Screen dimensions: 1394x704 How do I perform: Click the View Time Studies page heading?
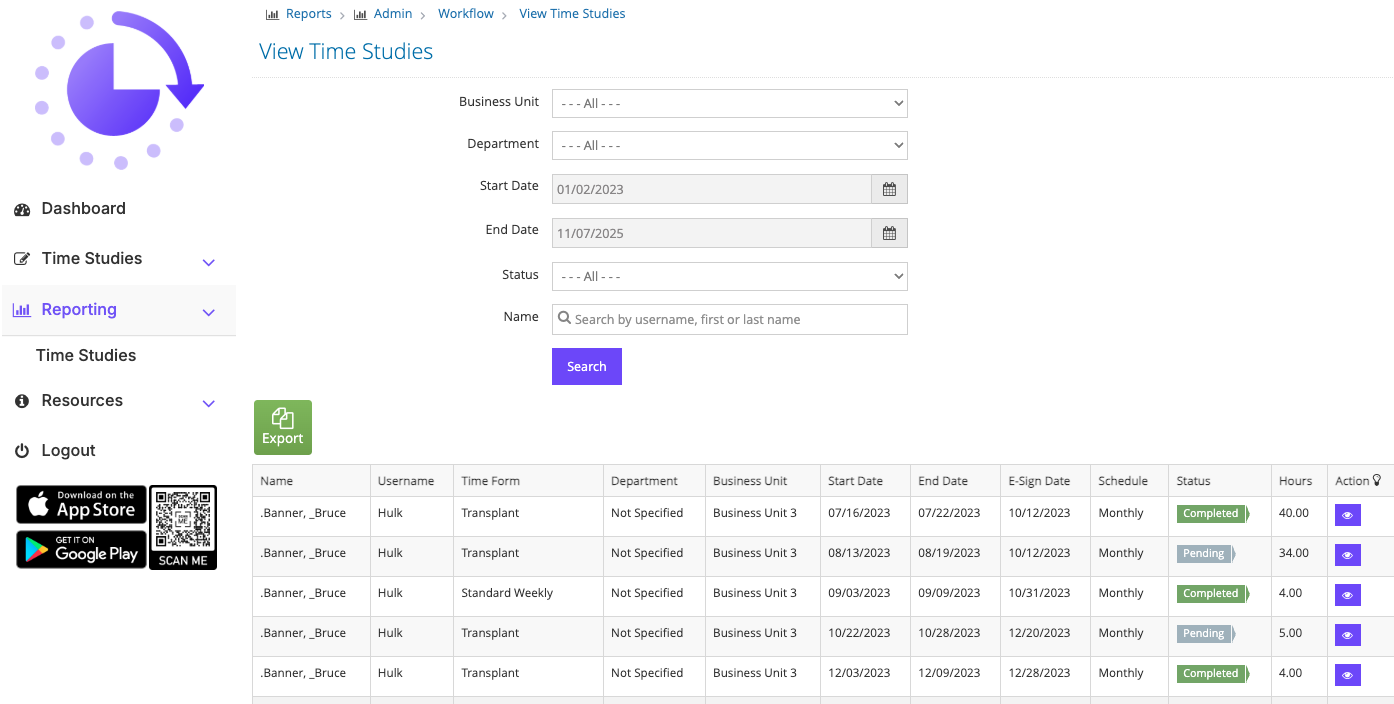[346, 52]
